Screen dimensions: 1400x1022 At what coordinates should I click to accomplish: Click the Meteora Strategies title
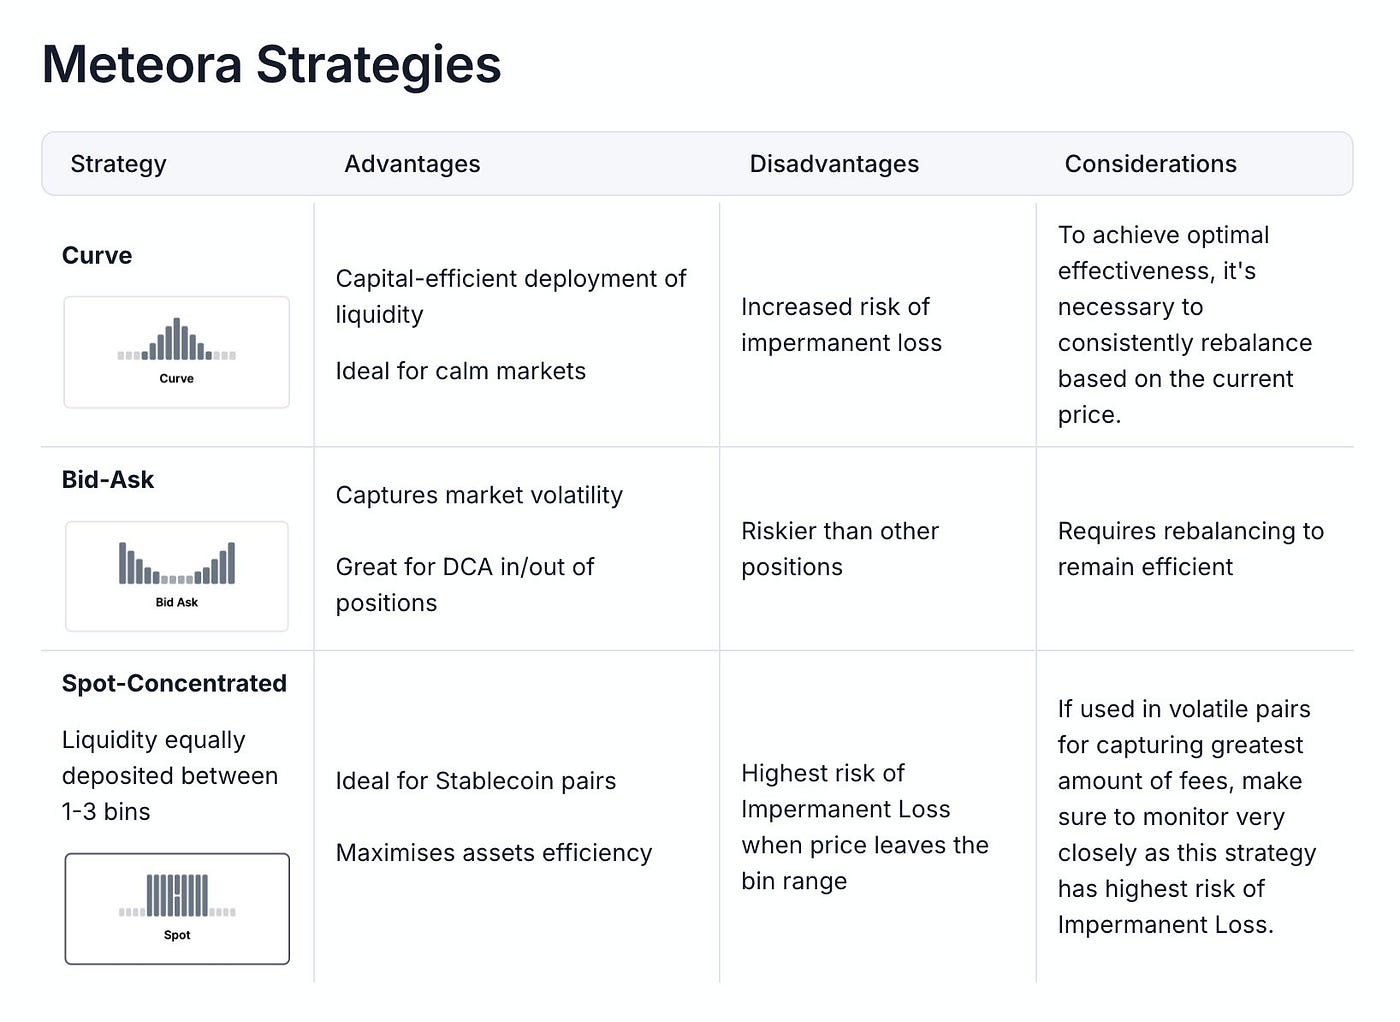pyautogui.click(x=271, y=65)
